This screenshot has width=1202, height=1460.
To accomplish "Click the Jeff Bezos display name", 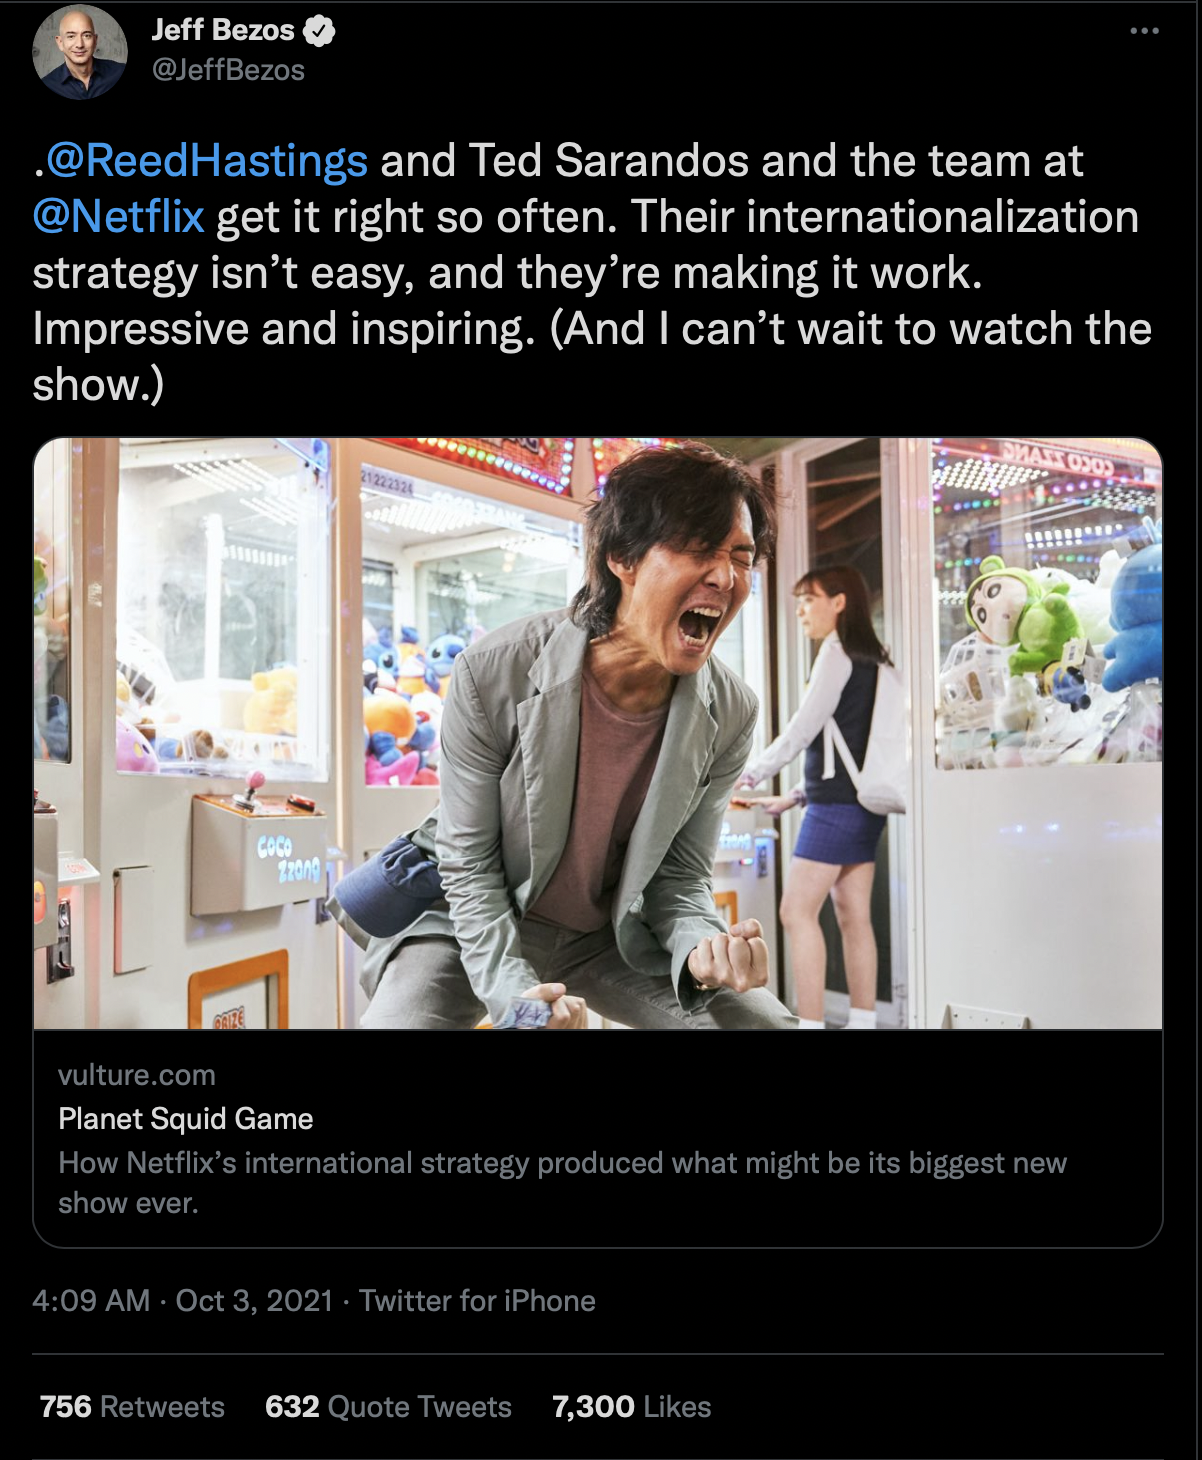I will pyautogui.click(x=223, y=30).
